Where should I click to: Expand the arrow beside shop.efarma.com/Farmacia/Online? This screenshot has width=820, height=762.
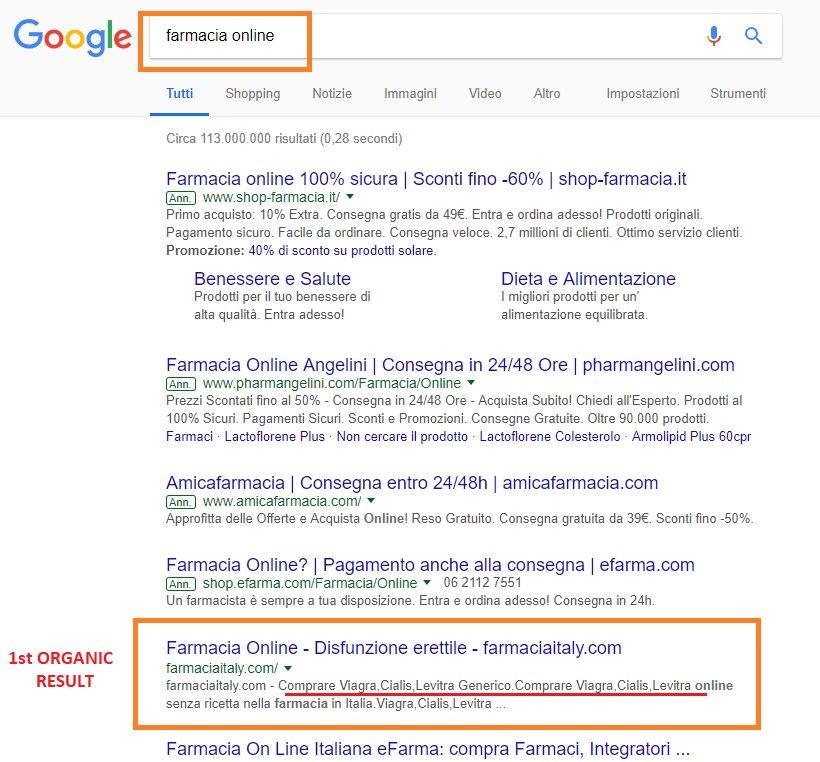tap(427, 583)
